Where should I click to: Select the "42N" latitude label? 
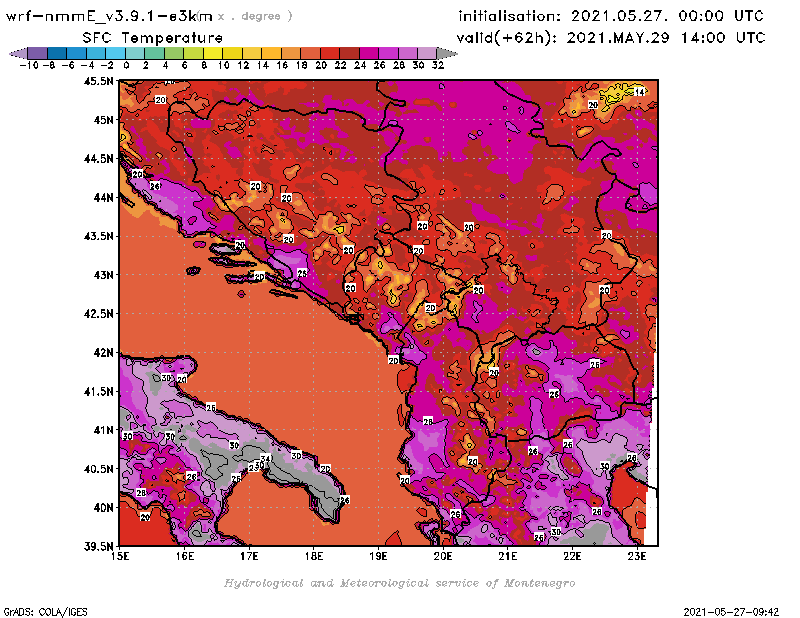pos(104,353)
